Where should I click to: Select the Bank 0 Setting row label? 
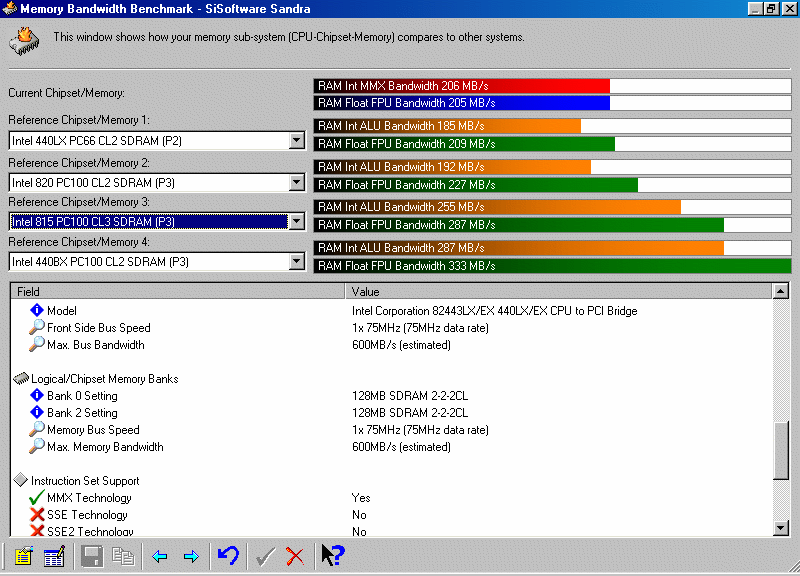tap(82, 396)
